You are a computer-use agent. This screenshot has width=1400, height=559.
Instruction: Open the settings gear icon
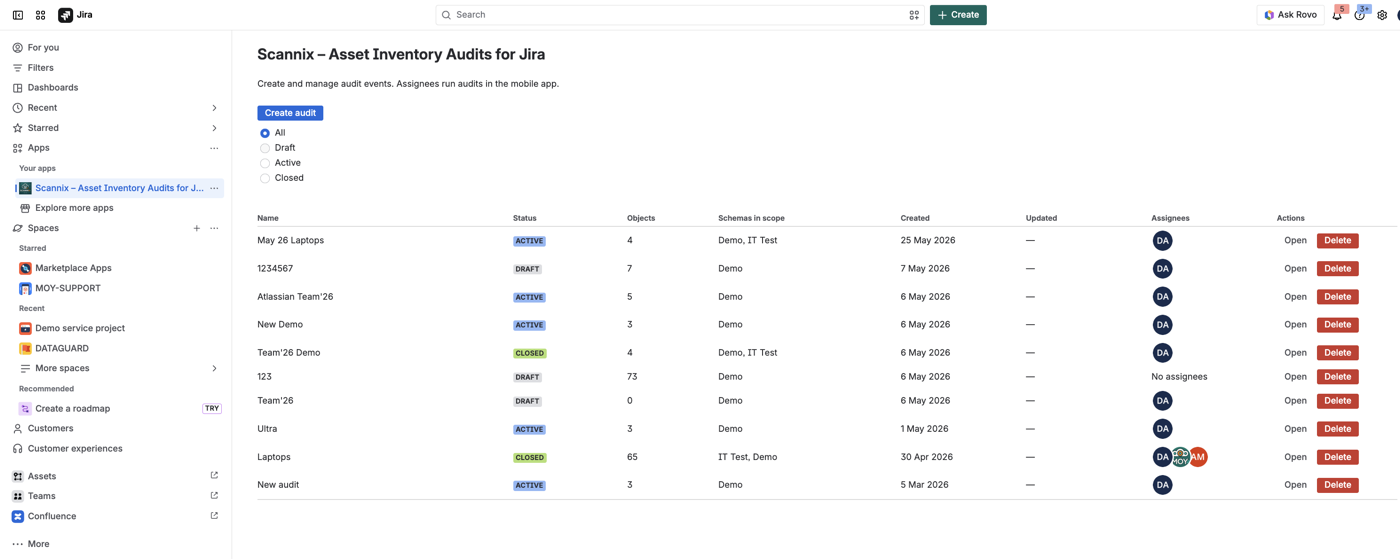(1382, 15)
